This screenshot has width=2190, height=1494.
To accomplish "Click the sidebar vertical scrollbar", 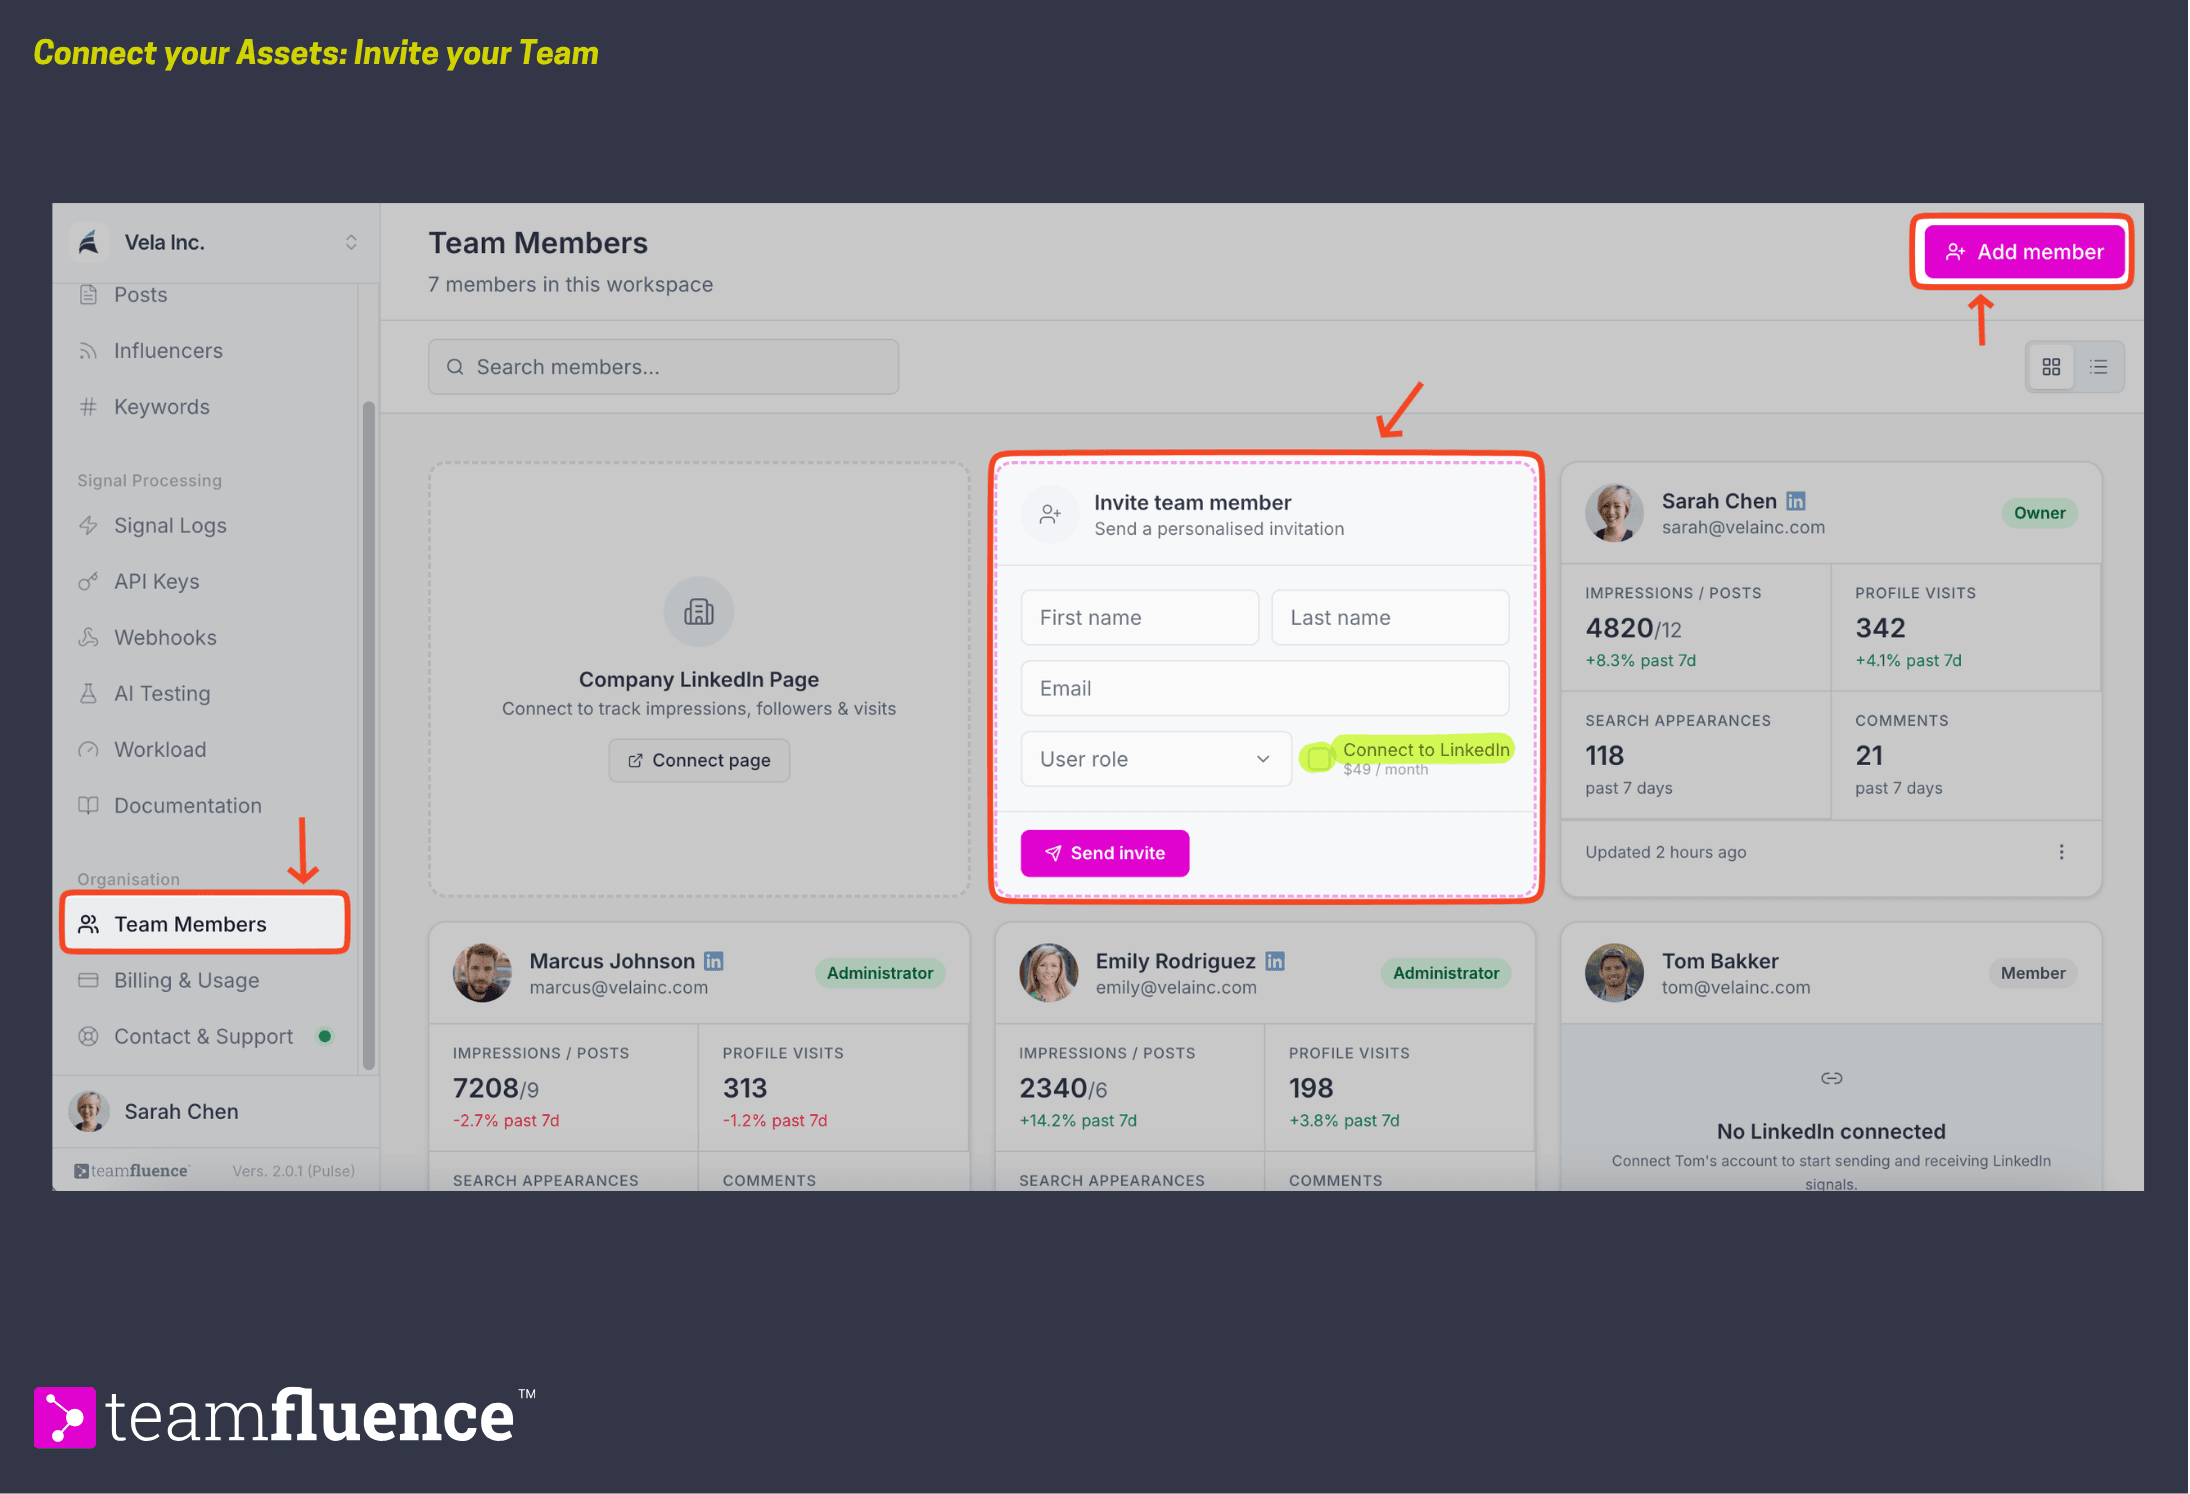I will pos(369,735).
